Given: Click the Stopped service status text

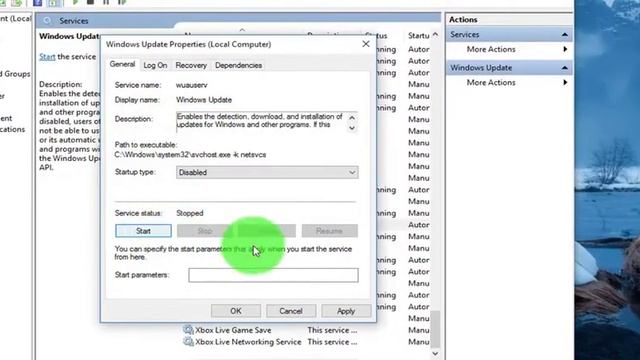Looking at the screenshot, I should coord(190,213).
